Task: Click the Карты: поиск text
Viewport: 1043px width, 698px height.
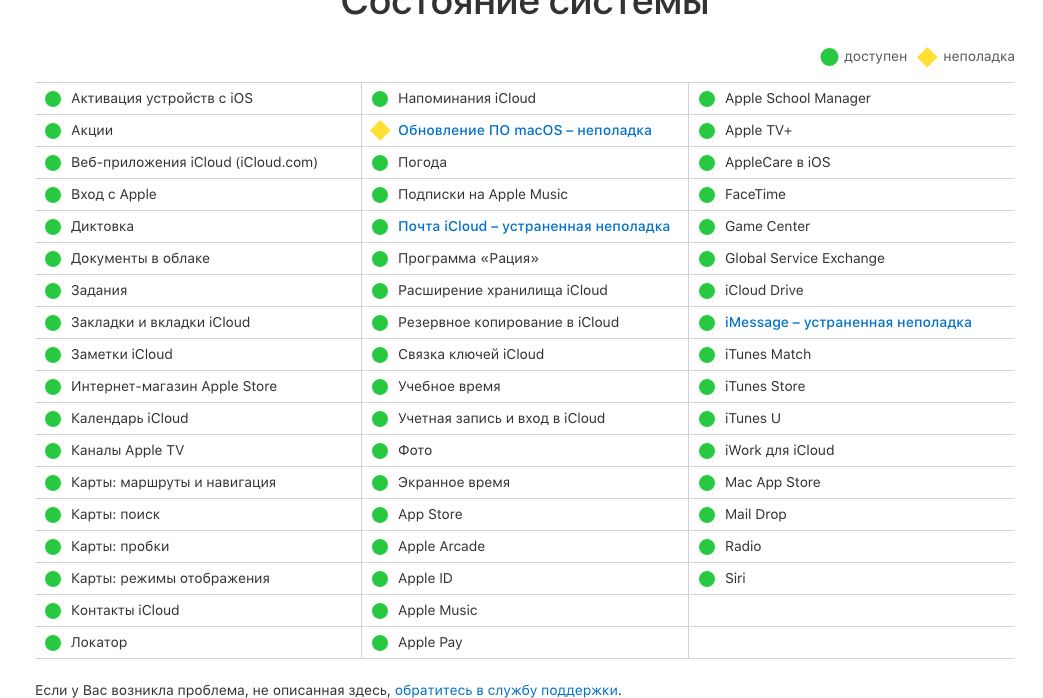Action: click(116, 514)
